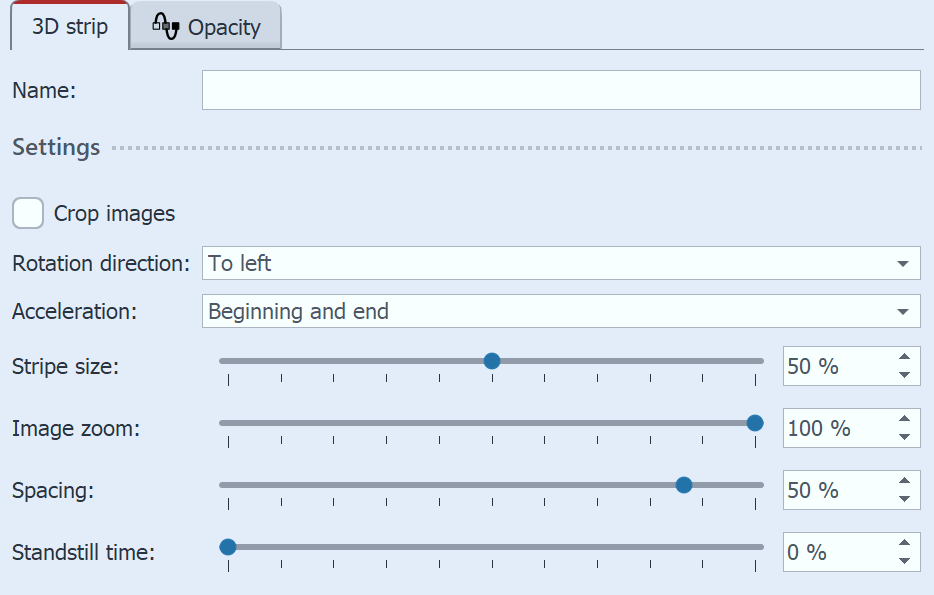The width and height of the screenshot is (934, 595).
Task: Click the lock icon on the Opacity tab
Action: tap(168, 26)
